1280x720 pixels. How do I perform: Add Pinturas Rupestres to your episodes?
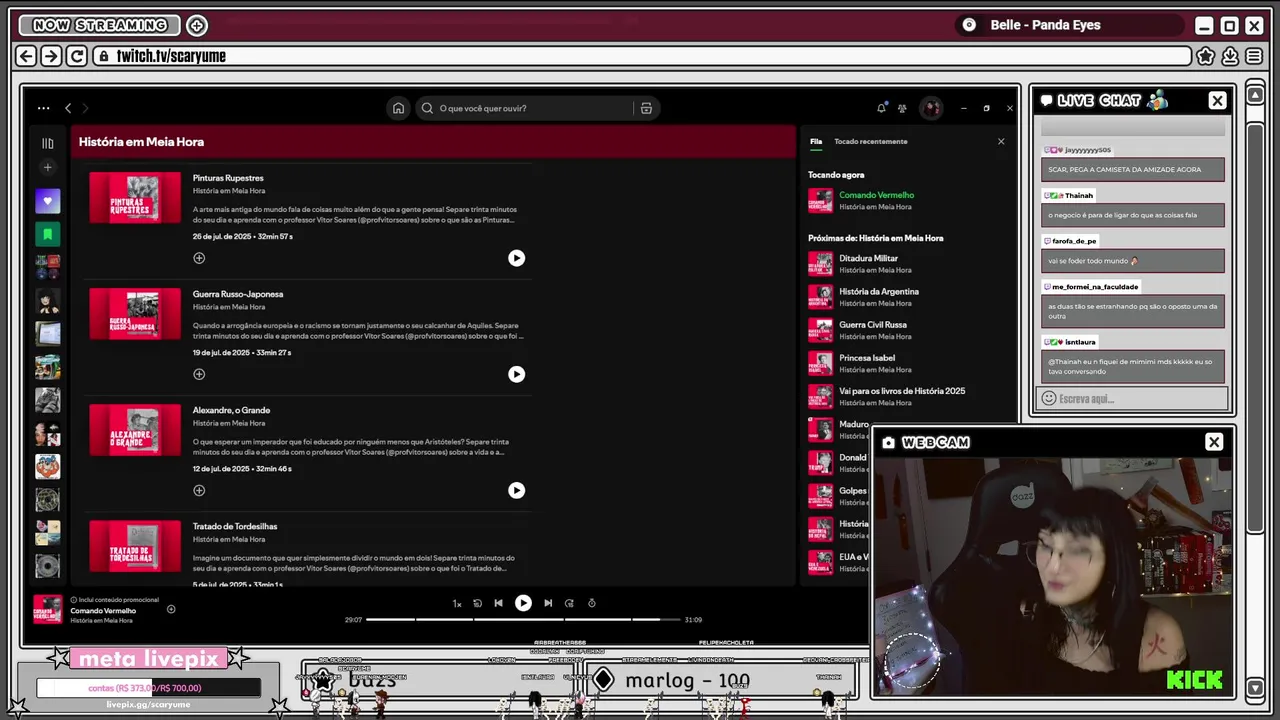click(199, 258)
